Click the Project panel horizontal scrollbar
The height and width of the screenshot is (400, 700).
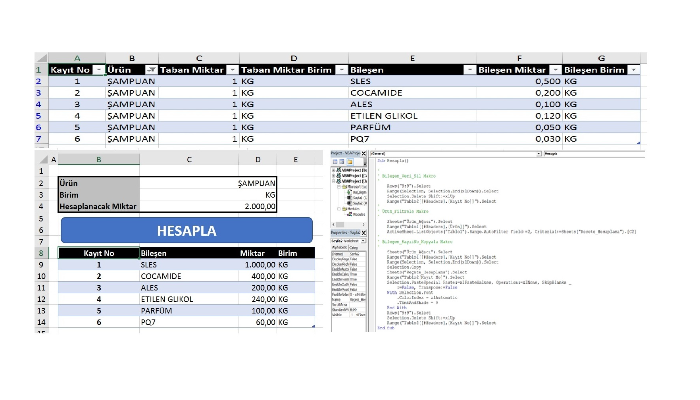coord(349,225)
